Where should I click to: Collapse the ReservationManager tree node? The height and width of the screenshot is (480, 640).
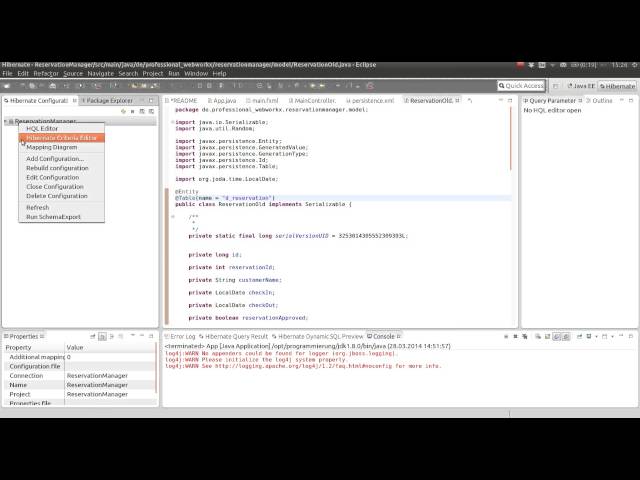6,121
